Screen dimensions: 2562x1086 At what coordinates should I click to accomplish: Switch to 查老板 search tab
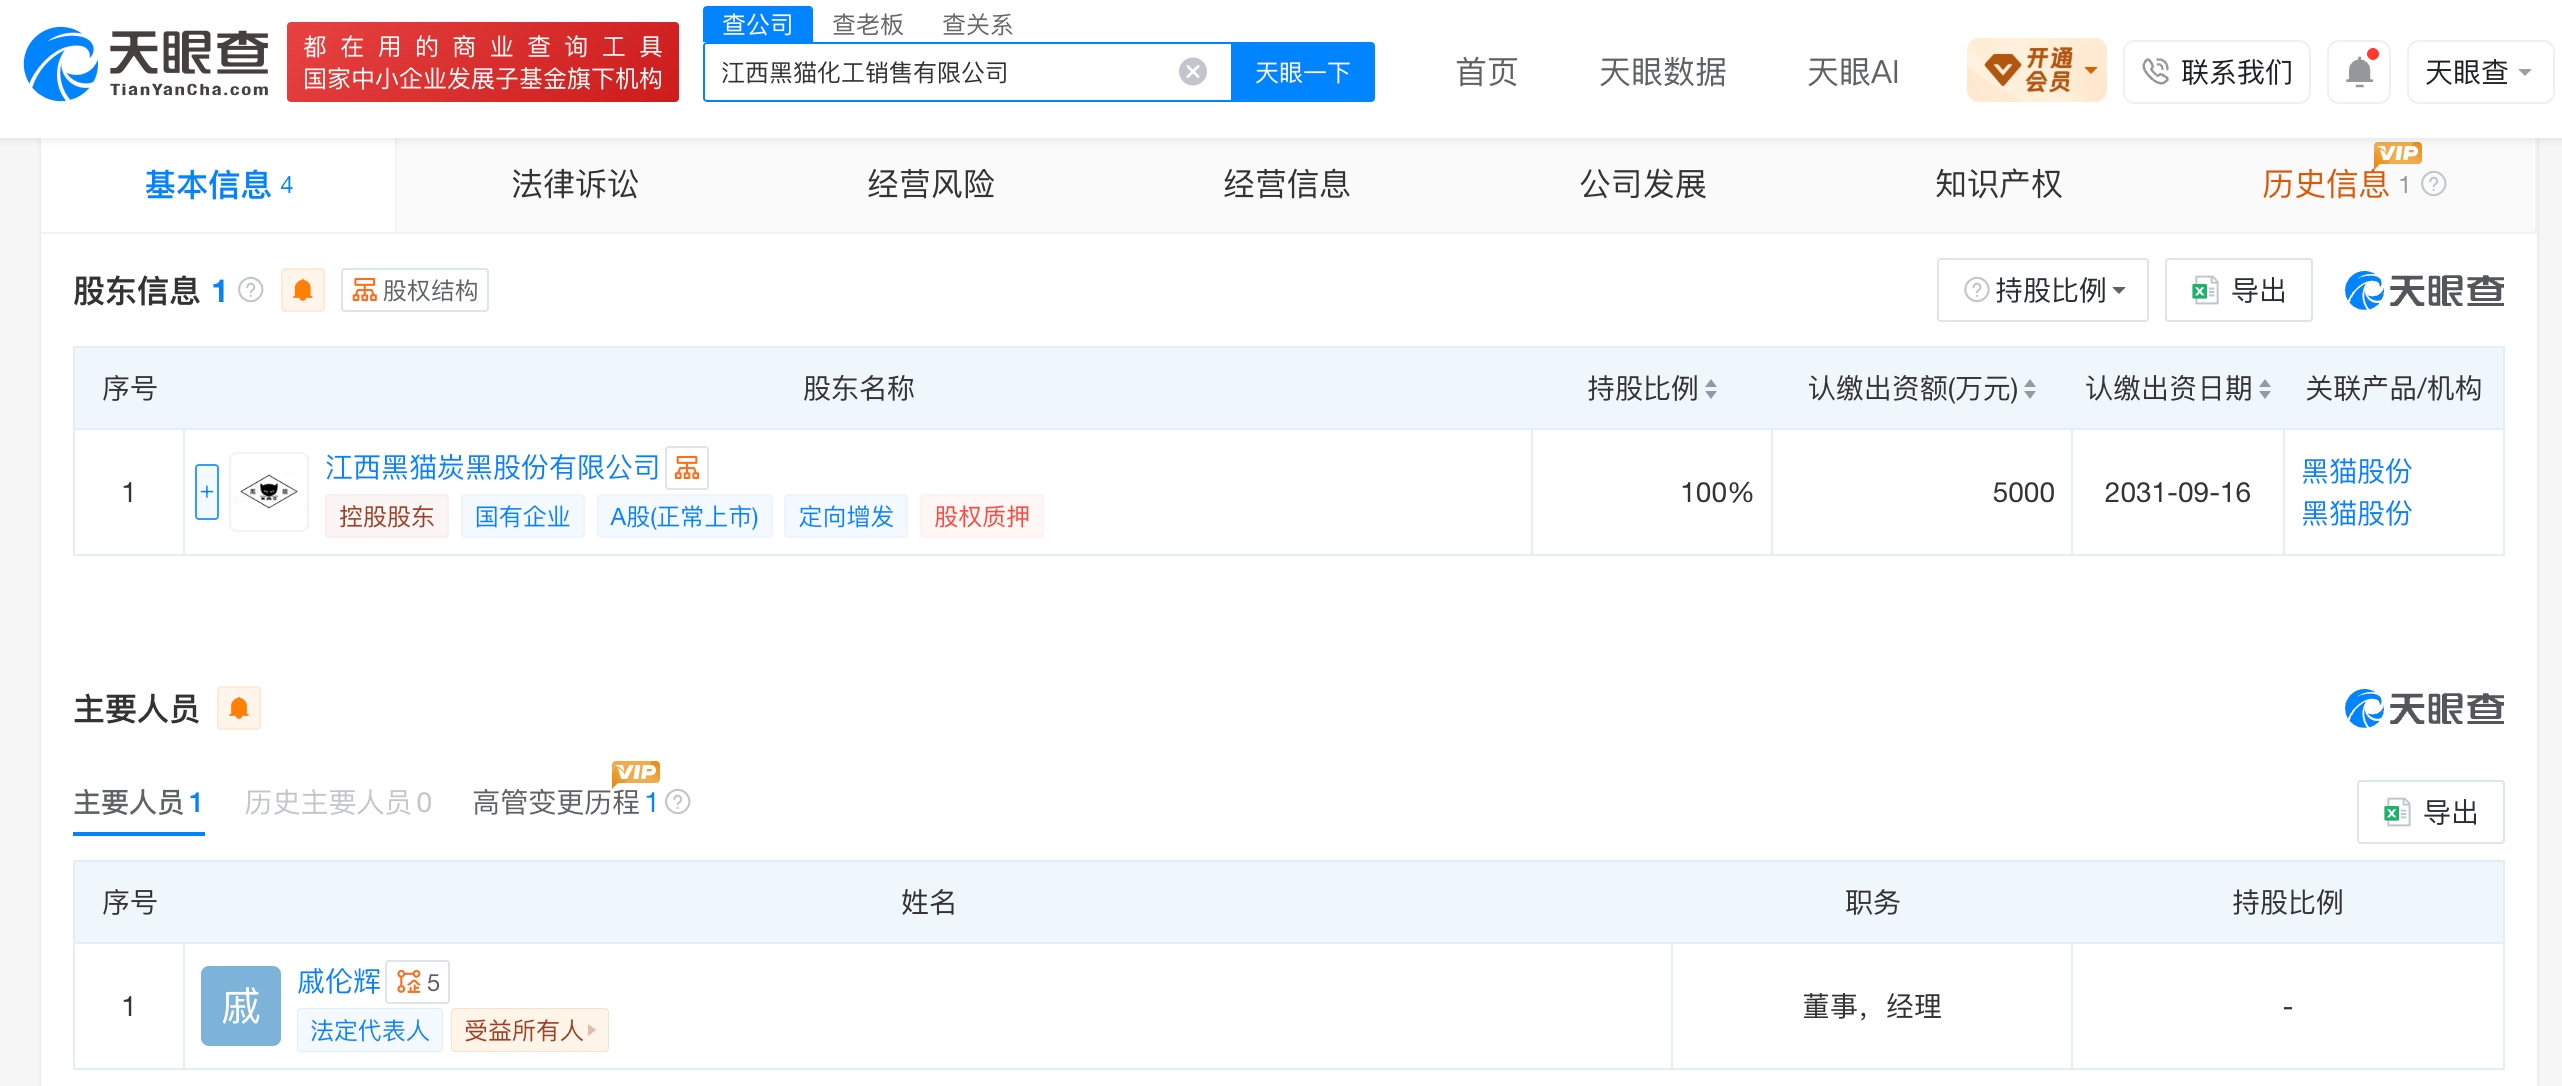[x=868, y=24]
